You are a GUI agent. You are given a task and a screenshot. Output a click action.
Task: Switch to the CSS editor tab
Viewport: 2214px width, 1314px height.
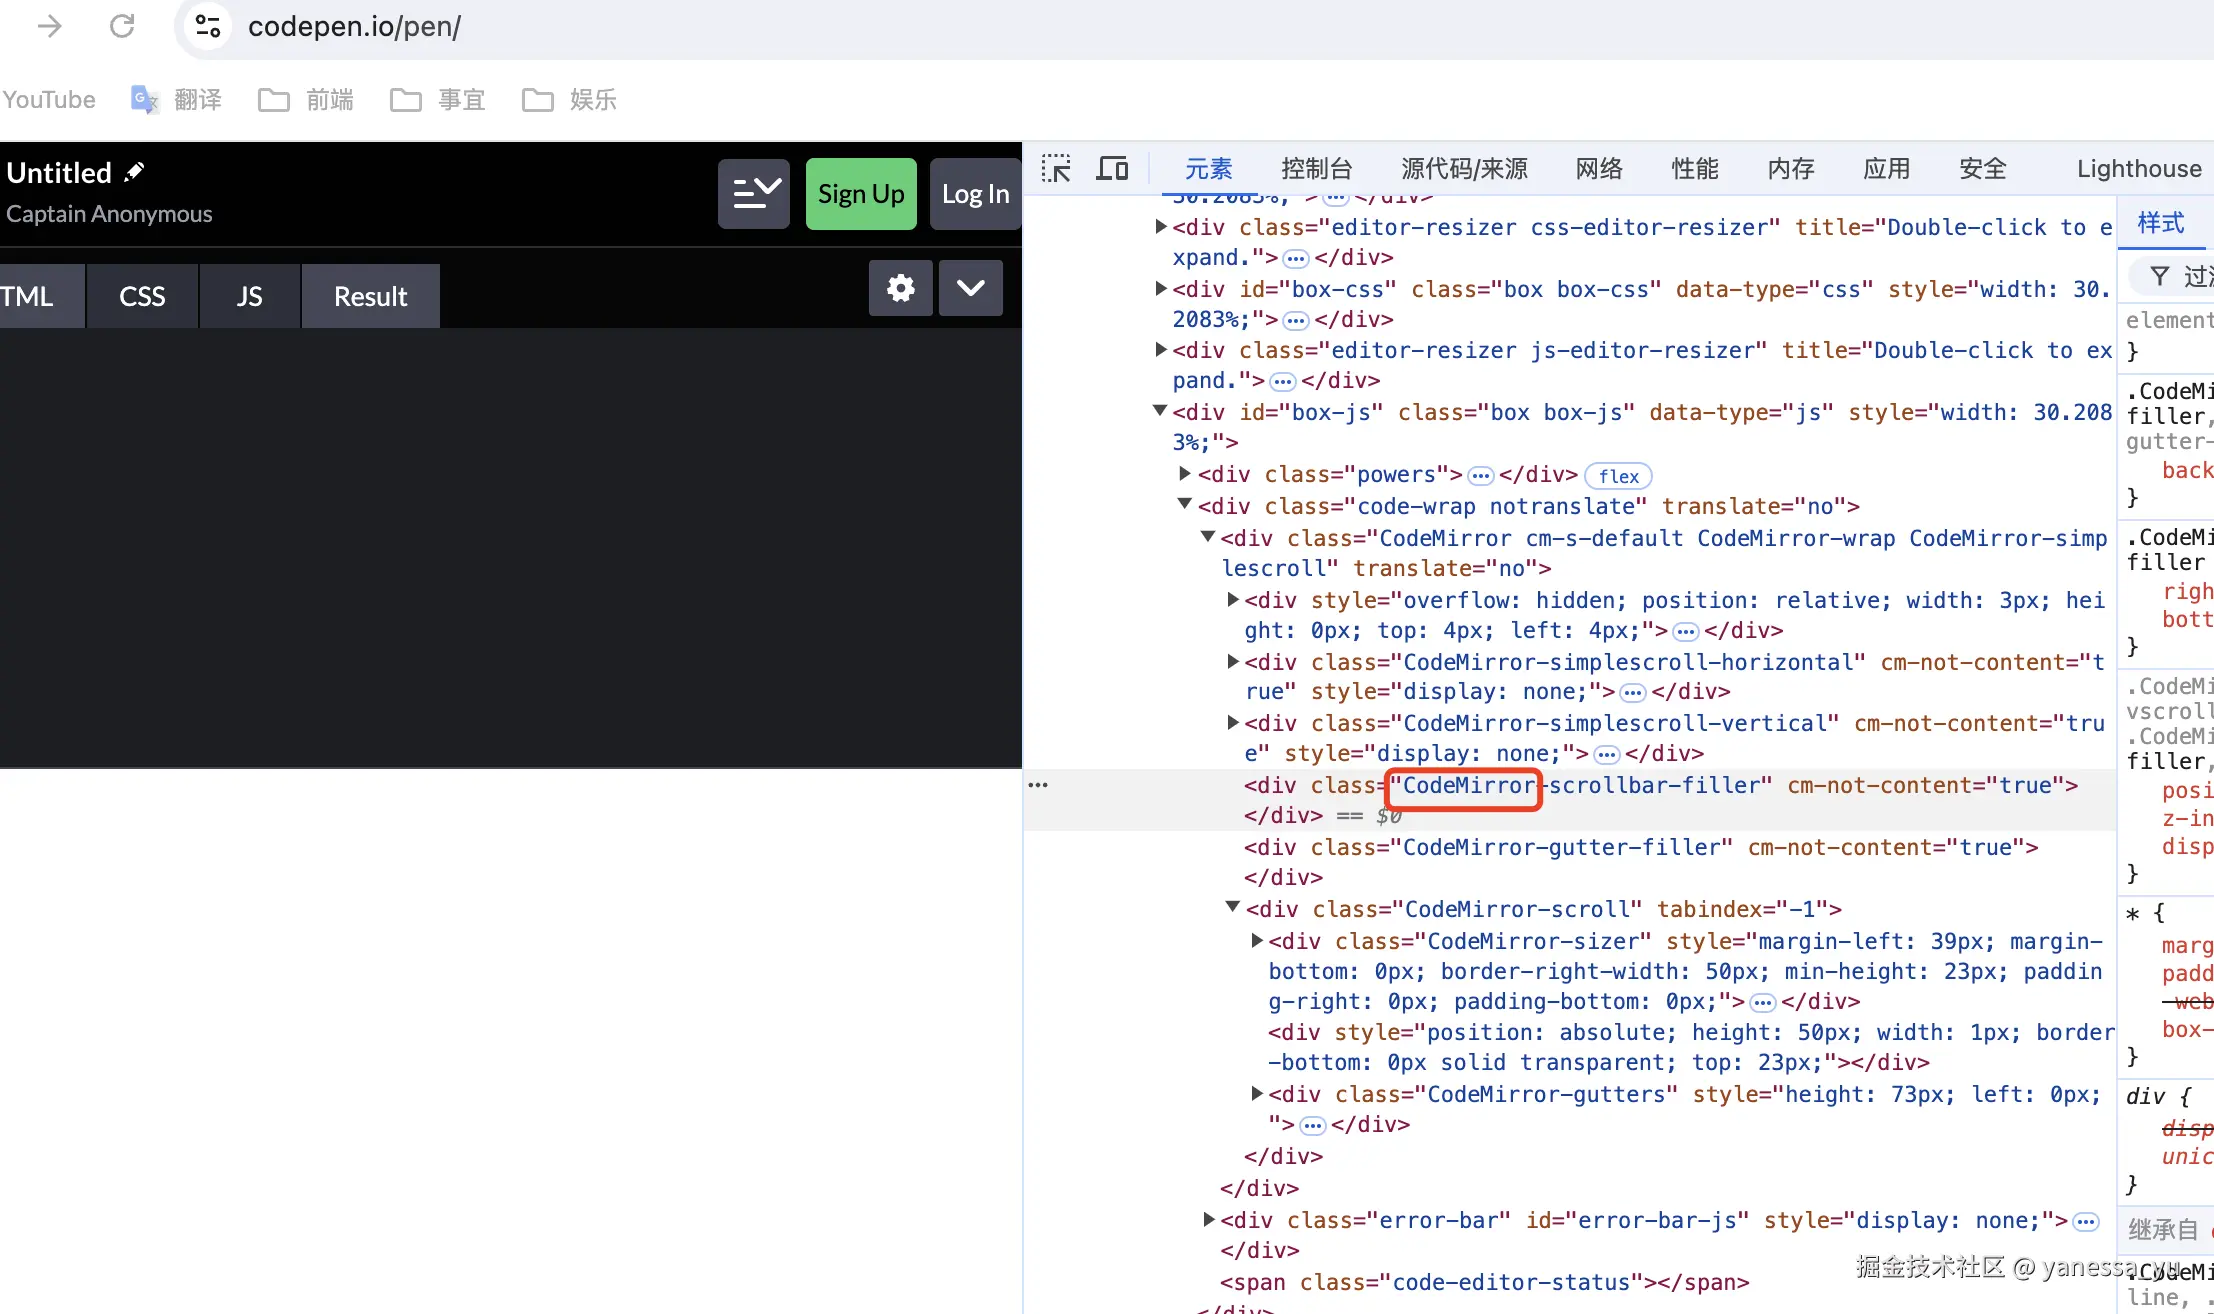coord(141,295)
